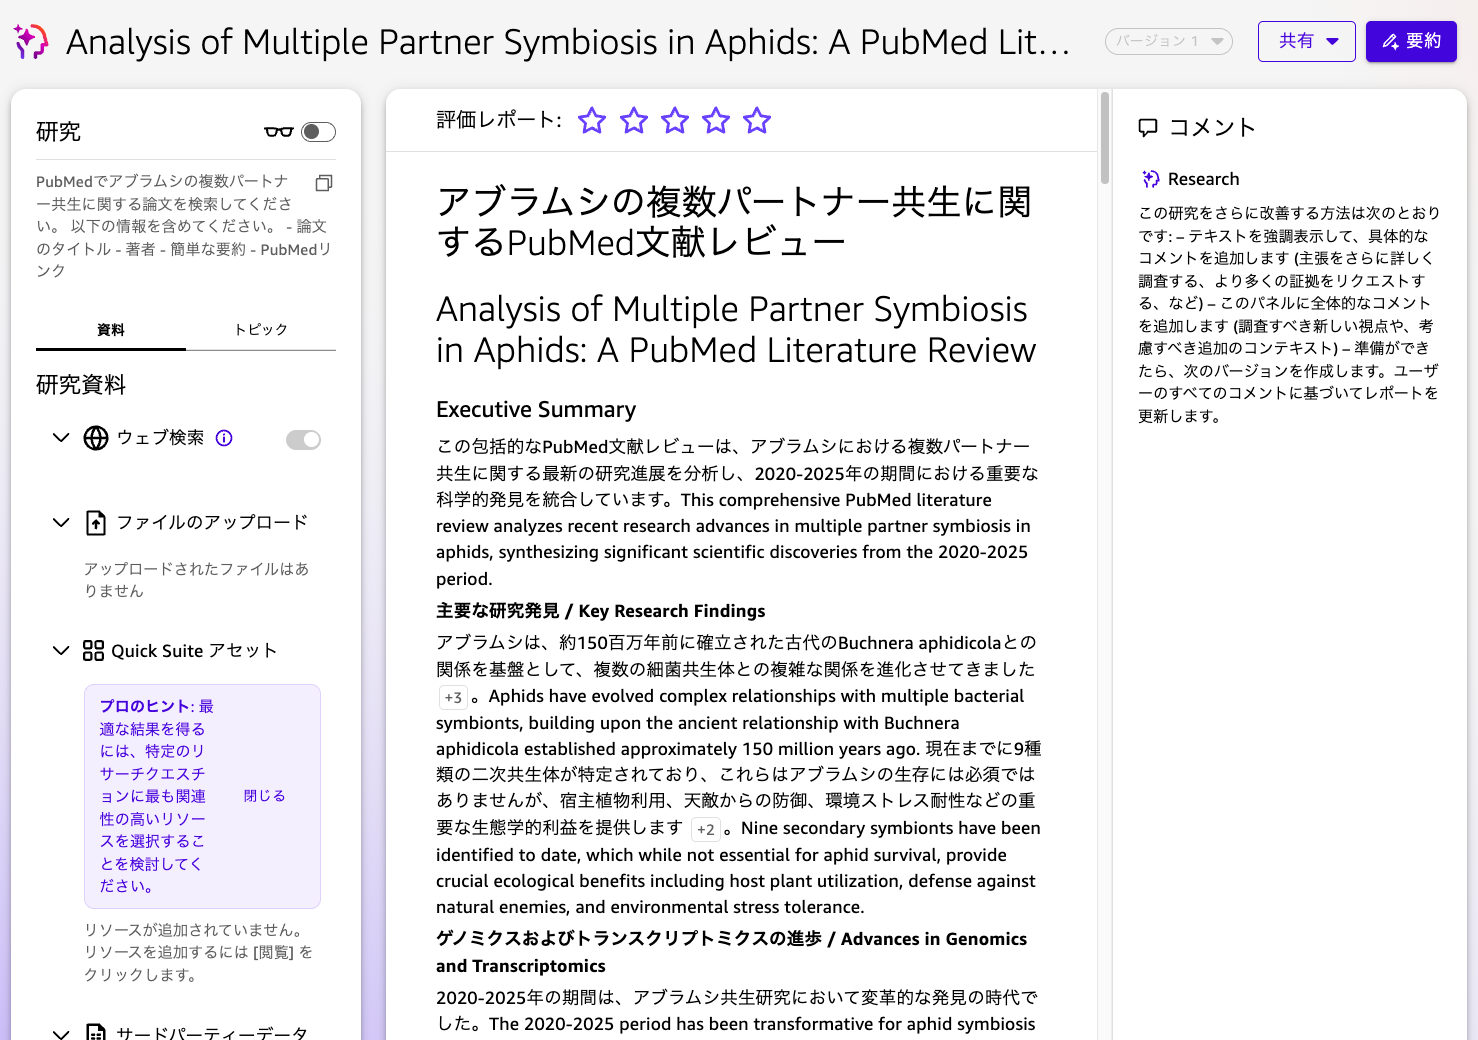This screenshot has height=1040, width=1478.
Task: Enable the ウェブ検索 toggle
Action: [303, 439]
